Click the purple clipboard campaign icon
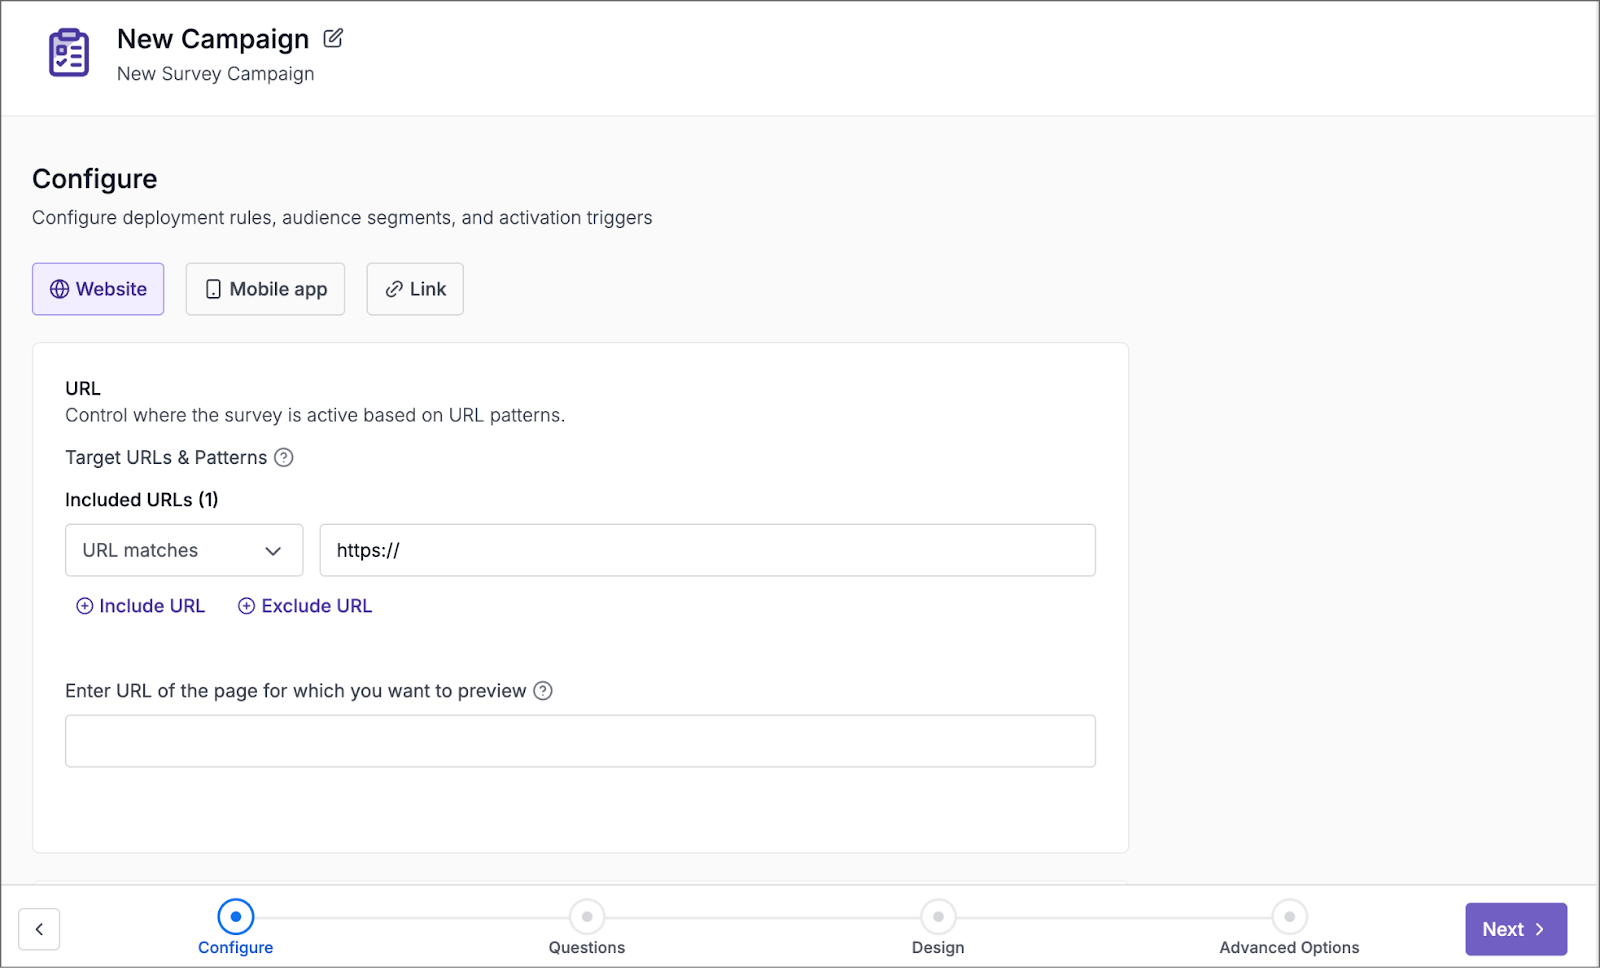This screenshot has height=968, width=1600. tap(67, 55)
